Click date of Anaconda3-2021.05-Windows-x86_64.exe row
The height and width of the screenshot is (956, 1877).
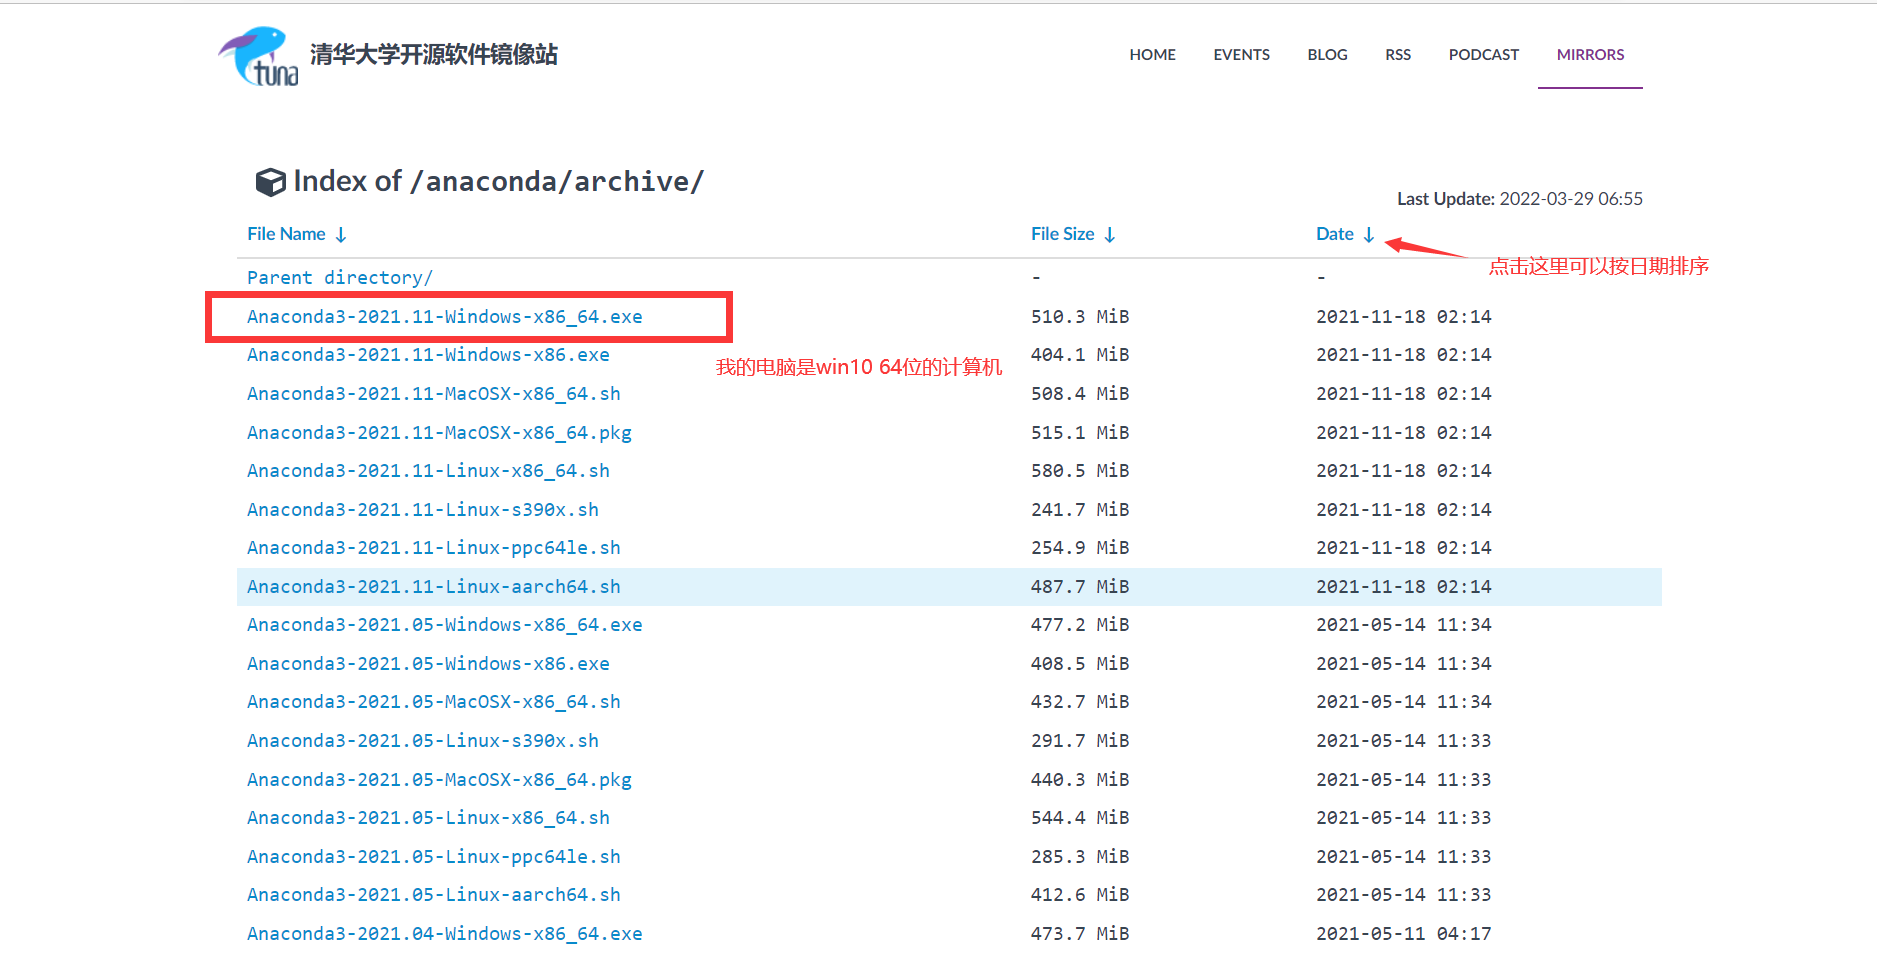coord(1403,625)
